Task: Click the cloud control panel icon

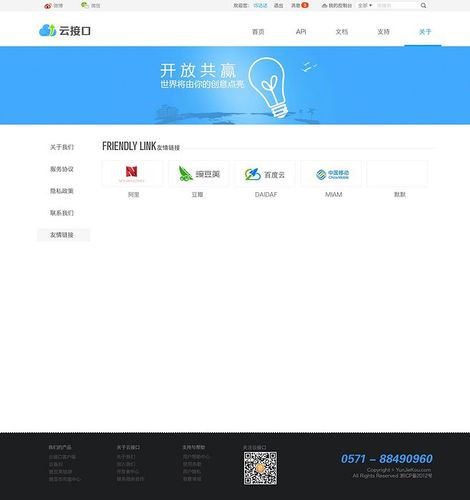Action: (324, 6)
